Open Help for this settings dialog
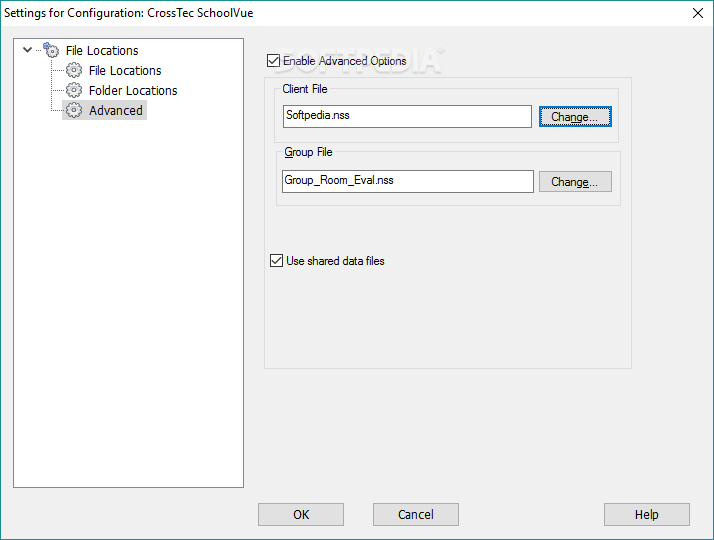The width and height of the screenshot is (714, 540). 647,515
